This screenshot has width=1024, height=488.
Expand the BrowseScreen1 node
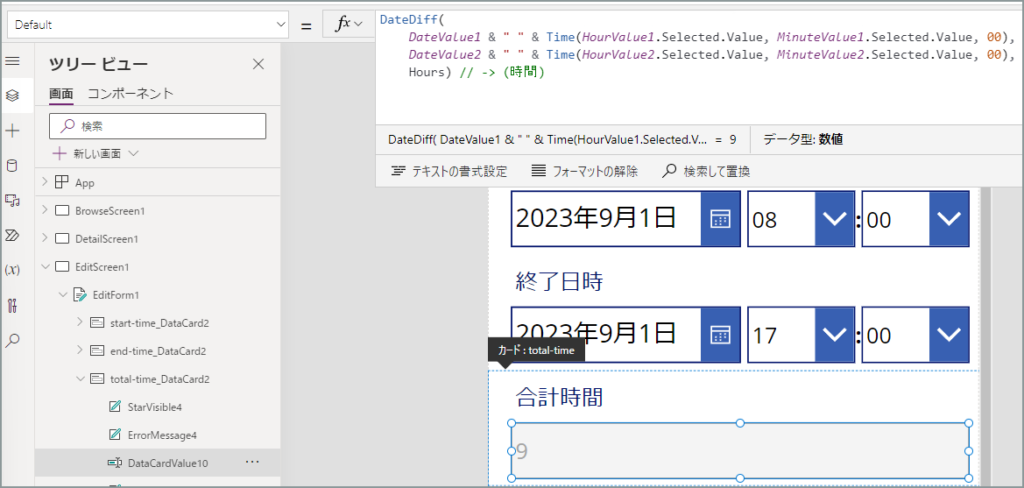click(x=45, y=210)
